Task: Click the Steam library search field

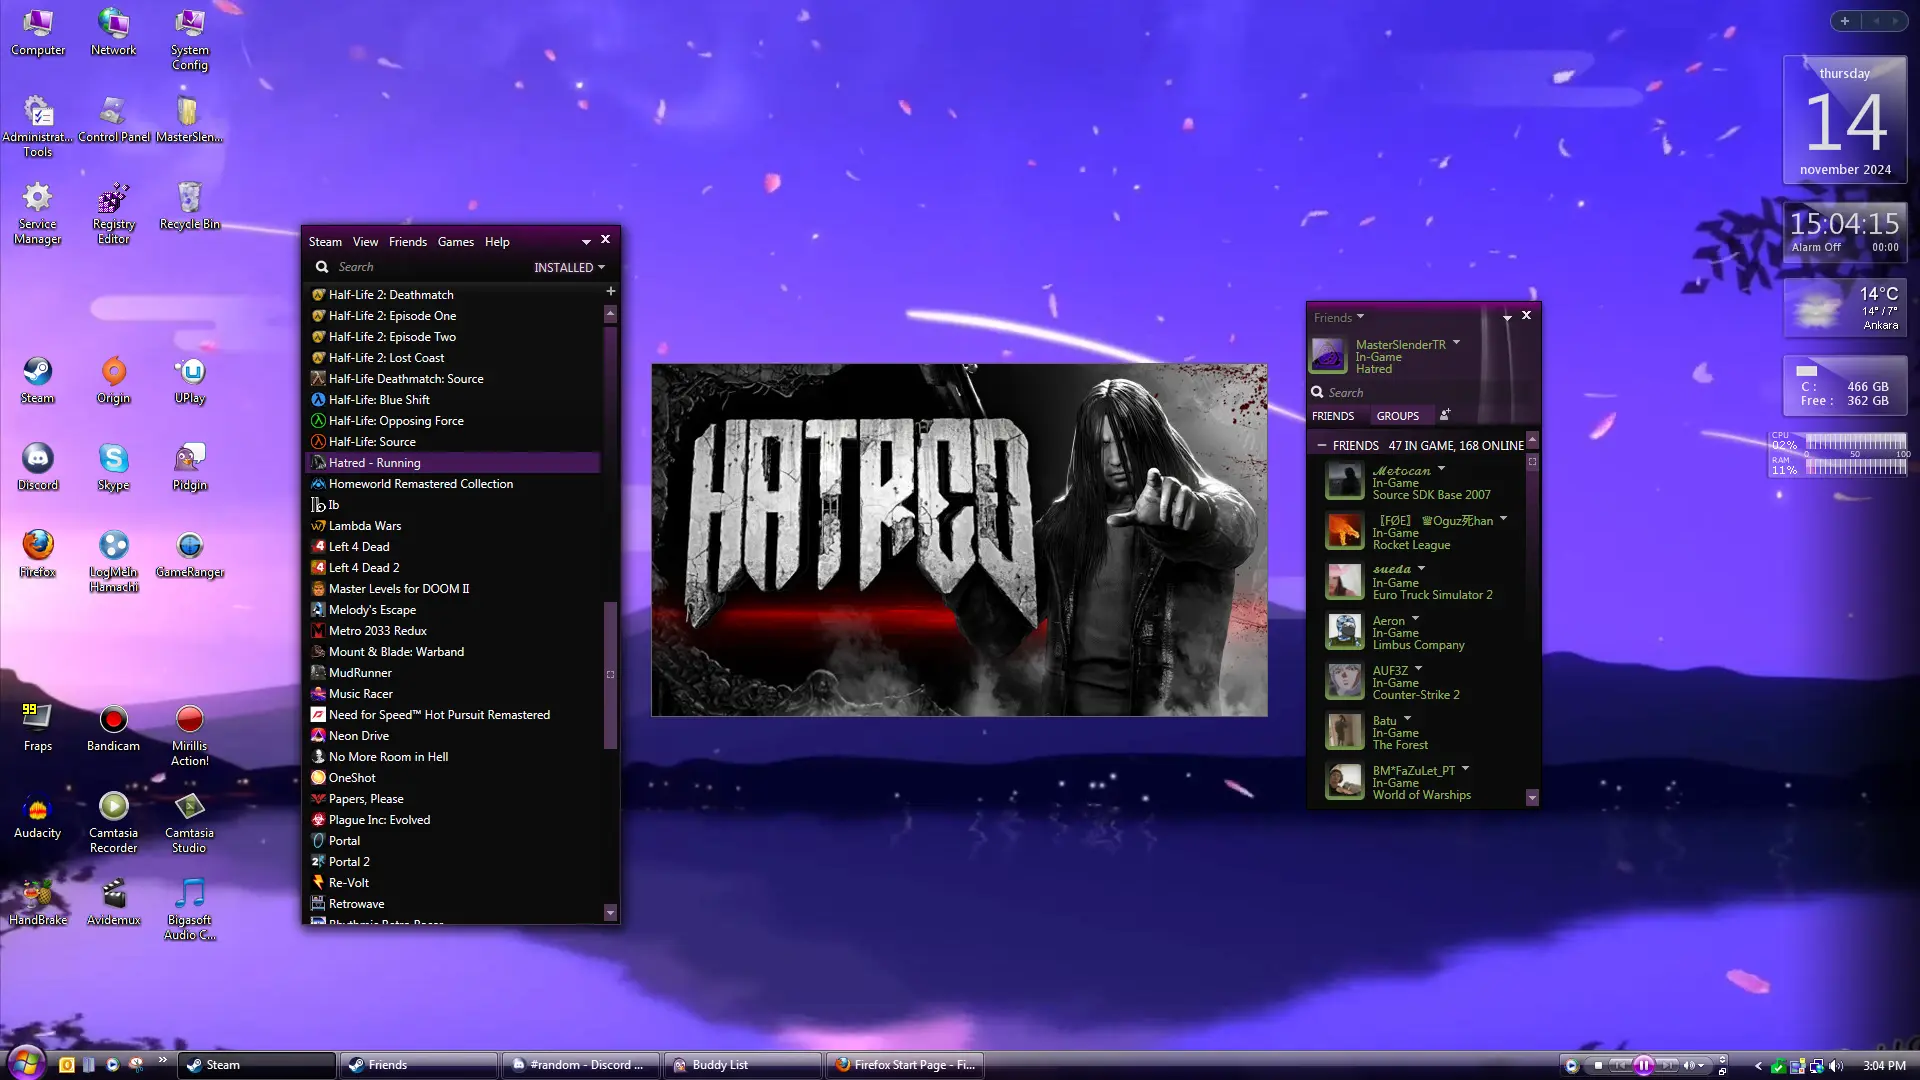Action: point(425,267)
